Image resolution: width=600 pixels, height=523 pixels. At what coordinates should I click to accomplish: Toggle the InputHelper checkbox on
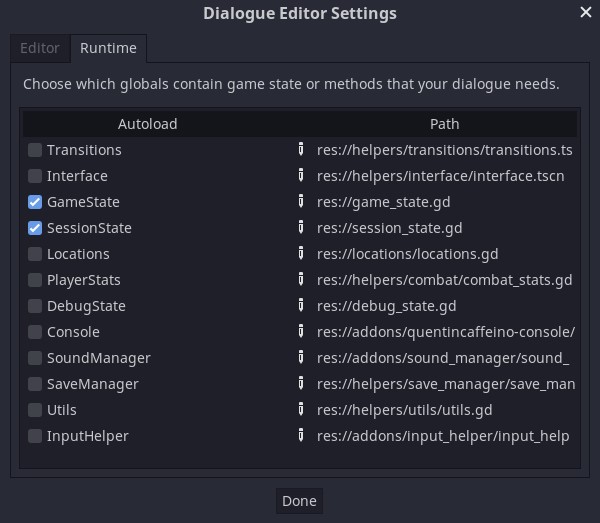[35, 436]
